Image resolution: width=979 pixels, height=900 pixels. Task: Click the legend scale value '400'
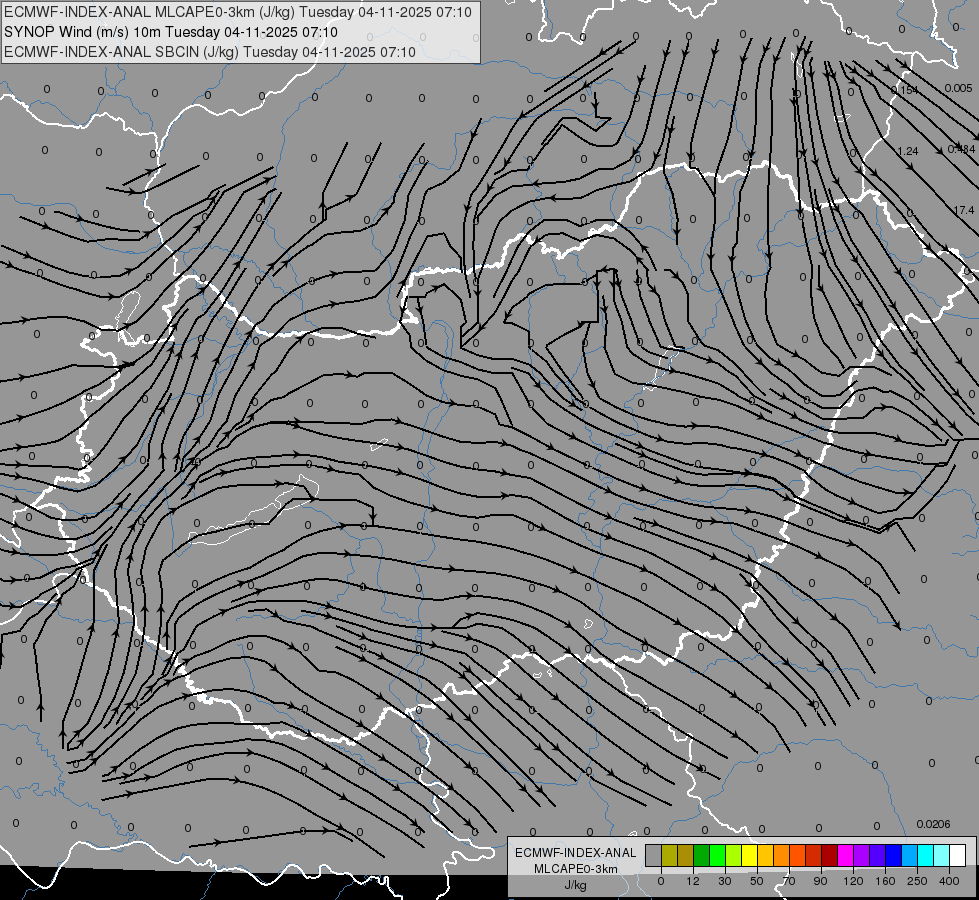point(949,881)
